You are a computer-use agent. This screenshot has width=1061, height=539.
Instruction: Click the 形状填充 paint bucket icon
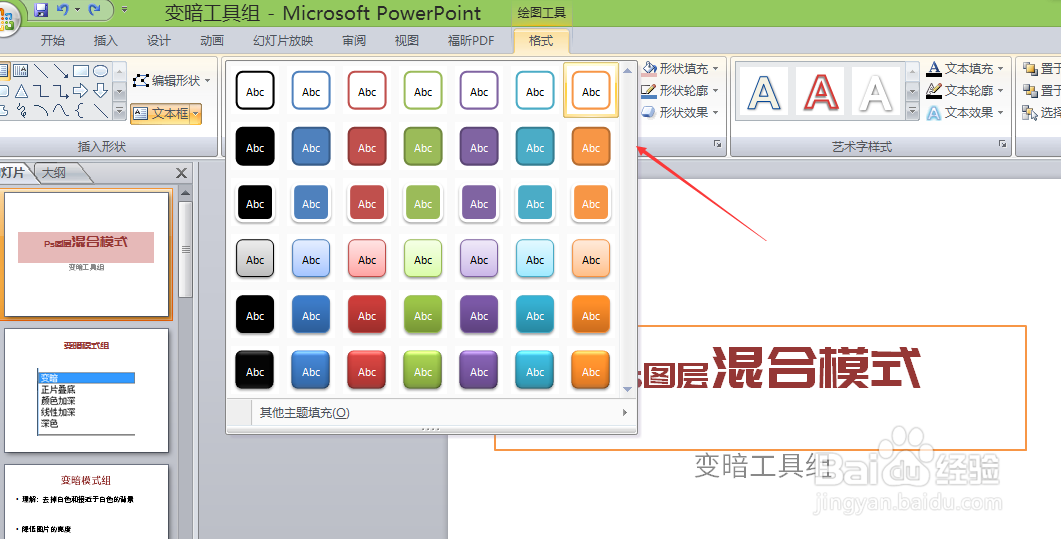click(x=650, y=68)
